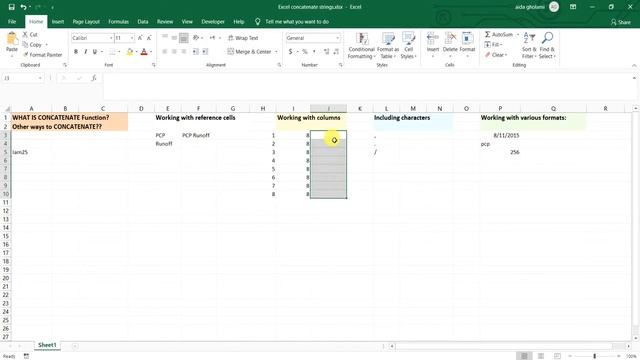640x360 pixels.
Task: Click Merge & Center
Action: pyautogui.click(x=249, y=52)
